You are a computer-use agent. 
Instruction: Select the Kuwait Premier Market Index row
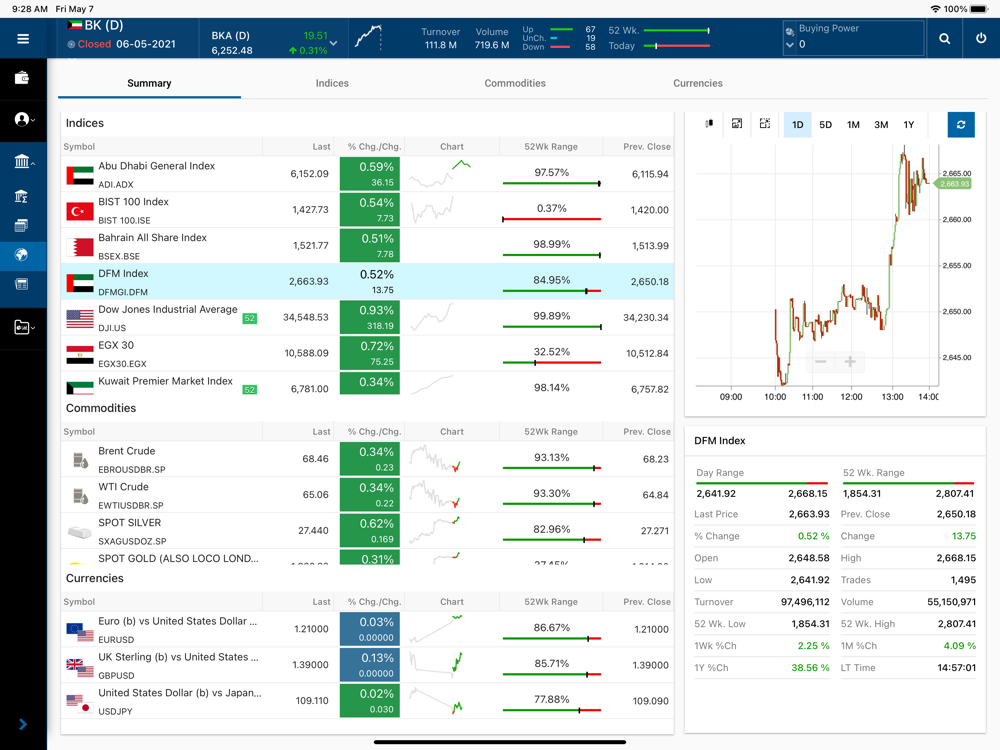coord(367,385)
